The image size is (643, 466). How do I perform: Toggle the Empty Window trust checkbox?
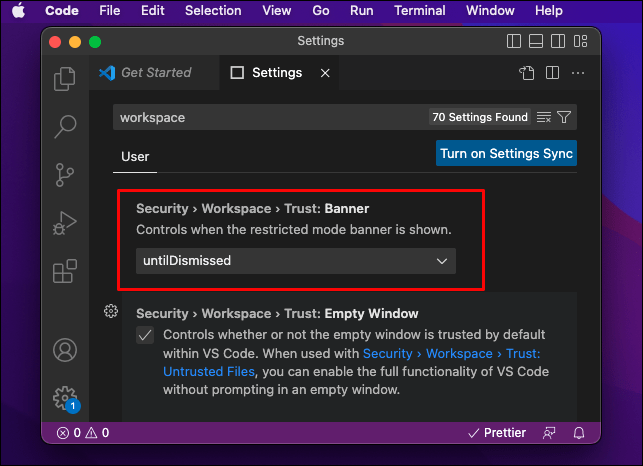coord(146,335)
